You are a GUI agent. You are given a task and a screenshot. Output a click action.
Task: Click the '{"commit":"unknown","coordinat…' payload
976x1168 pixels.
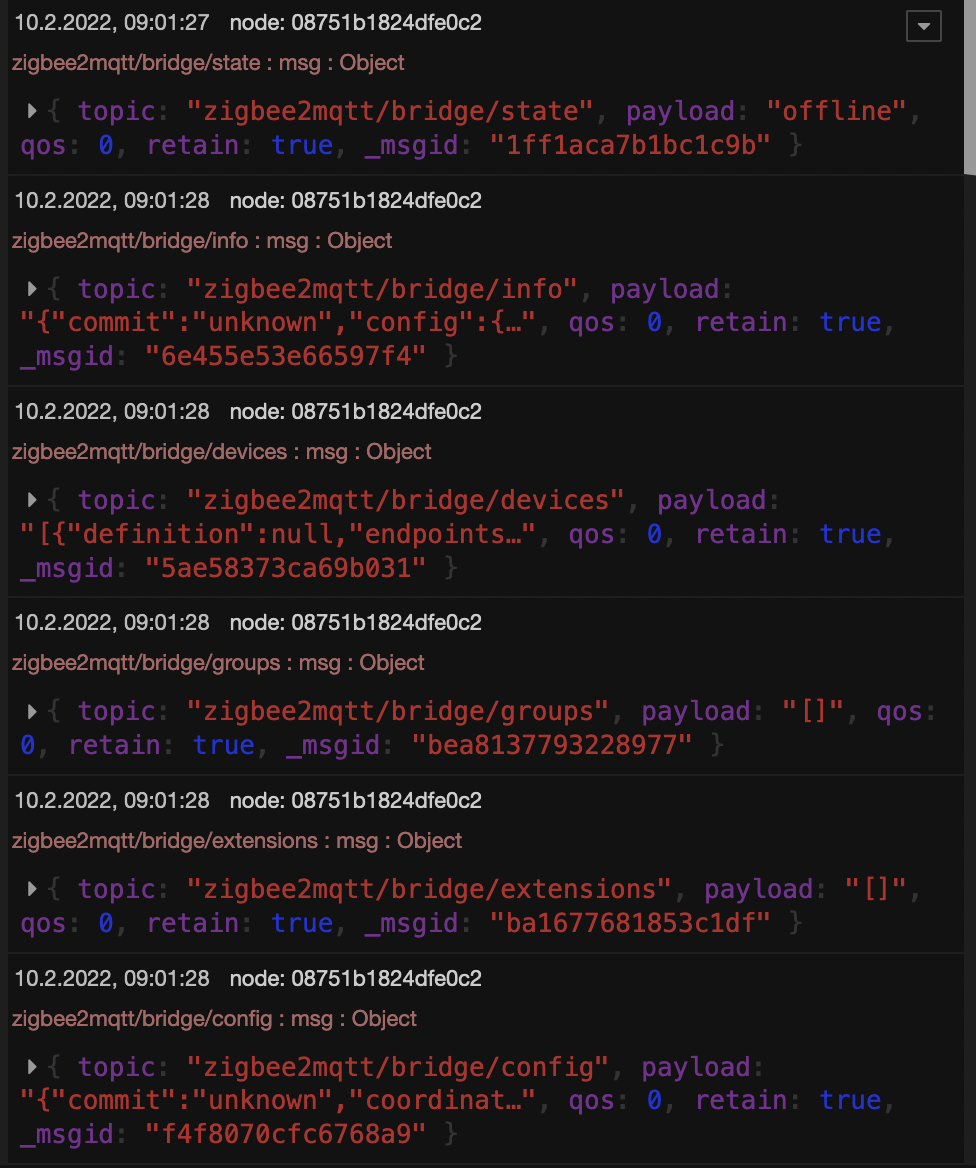coord(278,1100)
